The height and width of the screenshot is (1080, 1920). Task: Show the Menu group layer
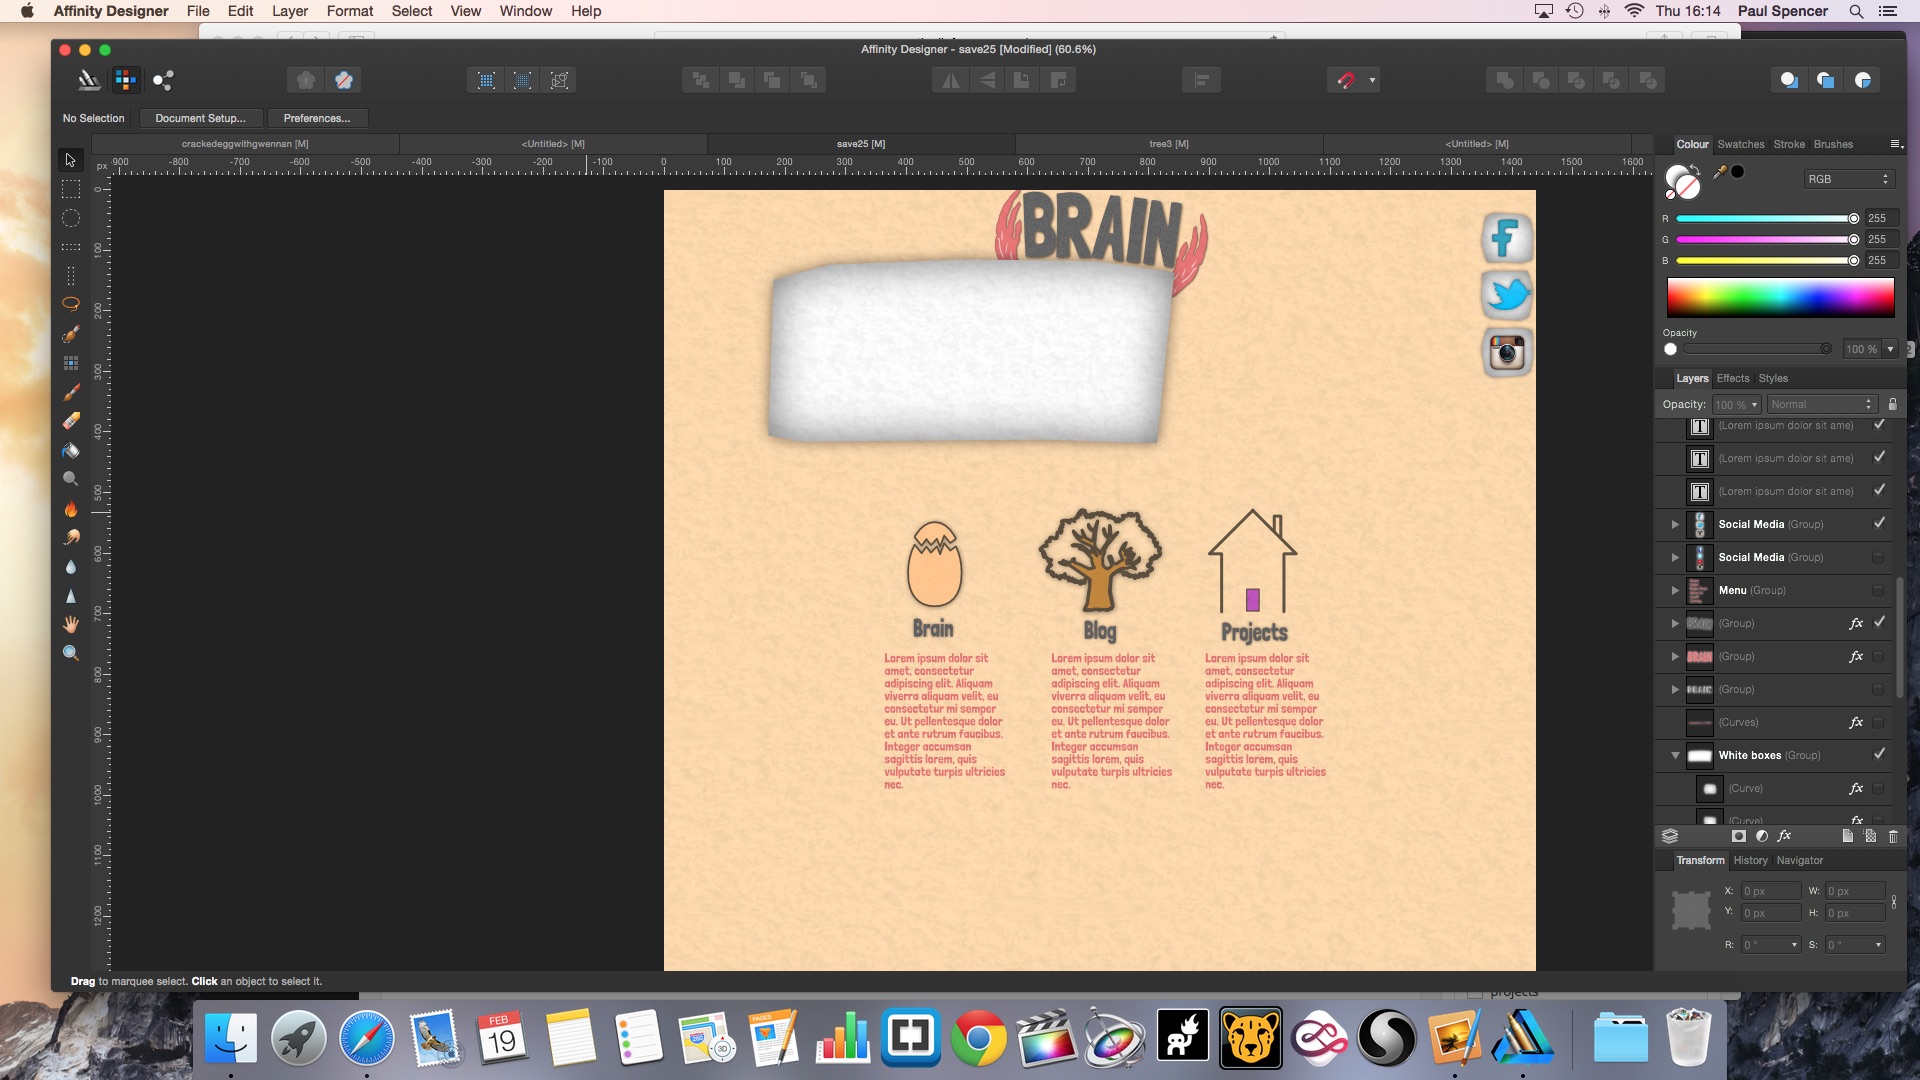(1878, 590)
